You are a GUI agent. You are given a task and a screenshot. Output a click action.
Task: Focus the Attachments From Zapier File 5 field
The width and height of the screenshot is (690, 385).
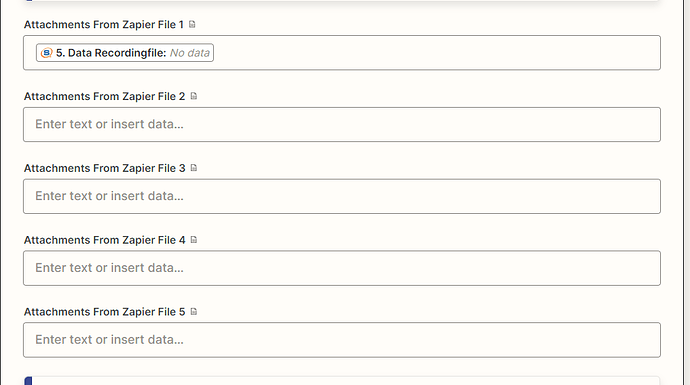coord(342,340)
